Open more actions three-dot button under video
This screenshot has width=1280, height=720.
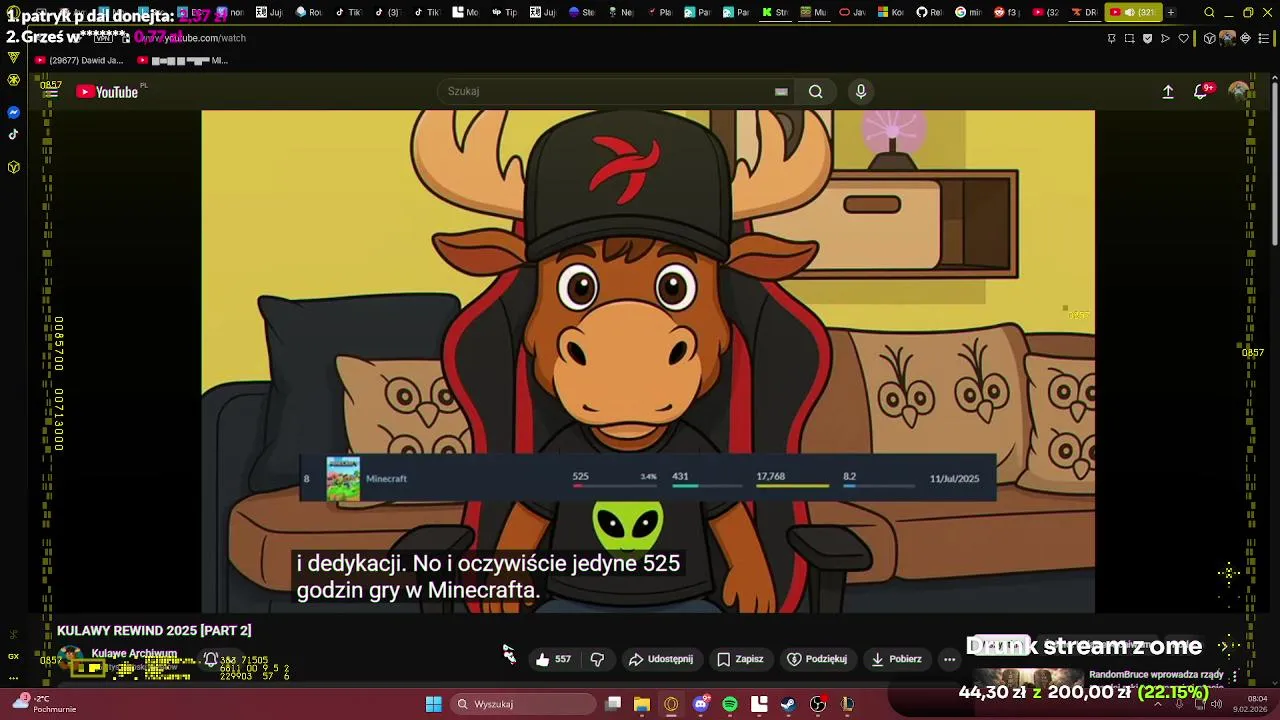pos(949,659)
